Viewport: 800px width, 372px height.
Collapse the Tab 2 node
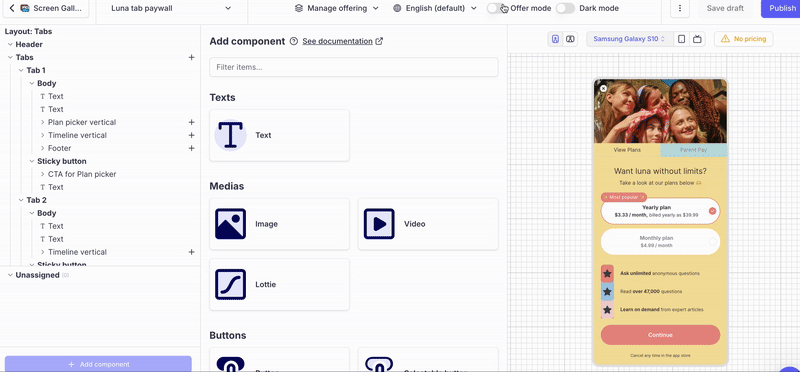[21, 200]
